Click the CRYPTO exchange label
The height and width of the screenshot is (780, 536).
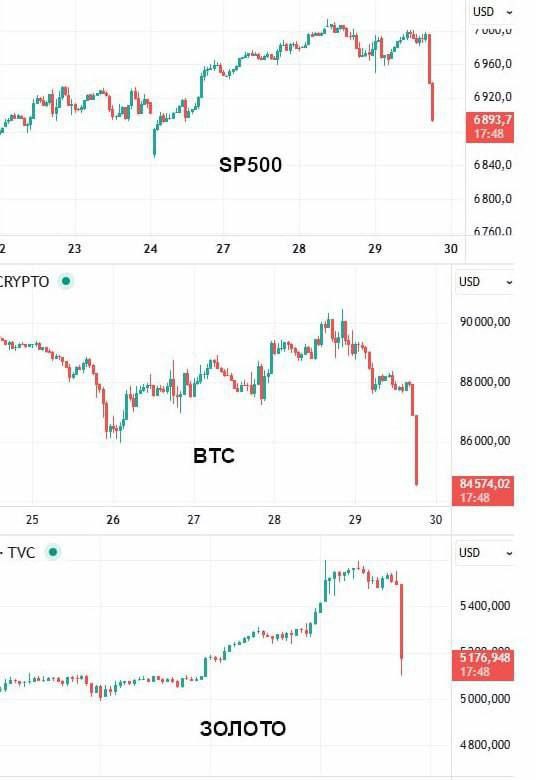point(24,282)
